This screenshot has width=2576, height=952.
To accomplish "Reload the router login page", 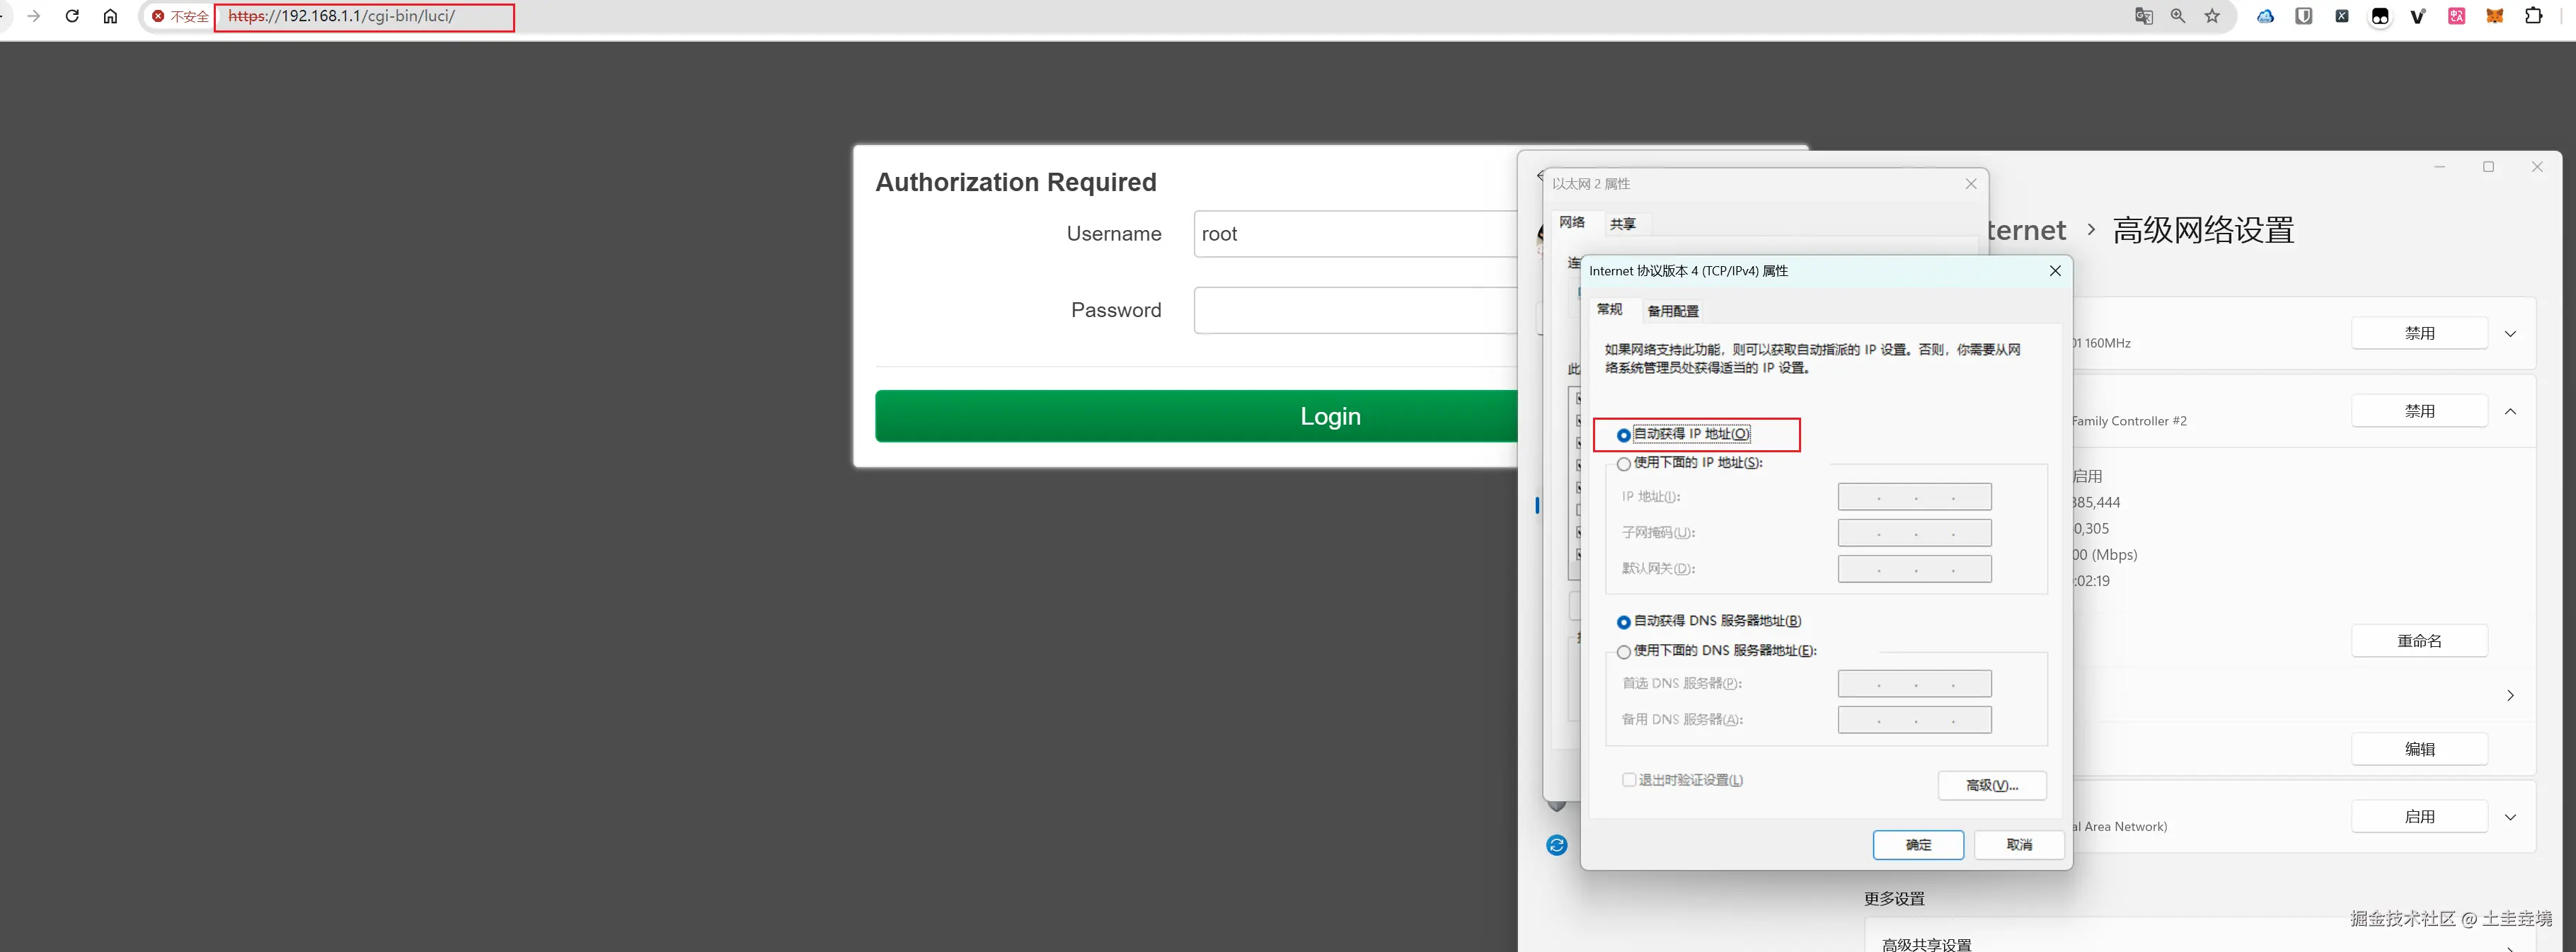I will (x=72, y=16).
